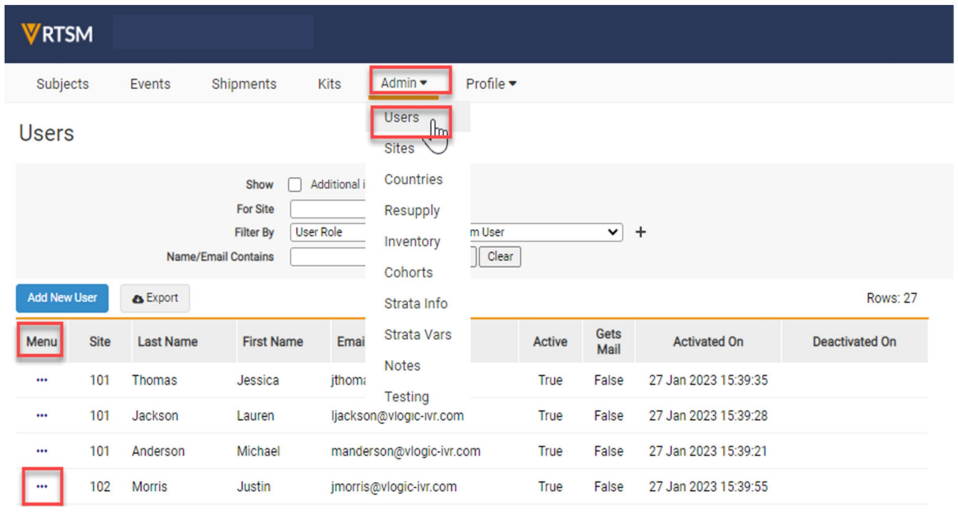958x512 pixels.
Task: Click the RTSM logo
Action: (57, 34)
